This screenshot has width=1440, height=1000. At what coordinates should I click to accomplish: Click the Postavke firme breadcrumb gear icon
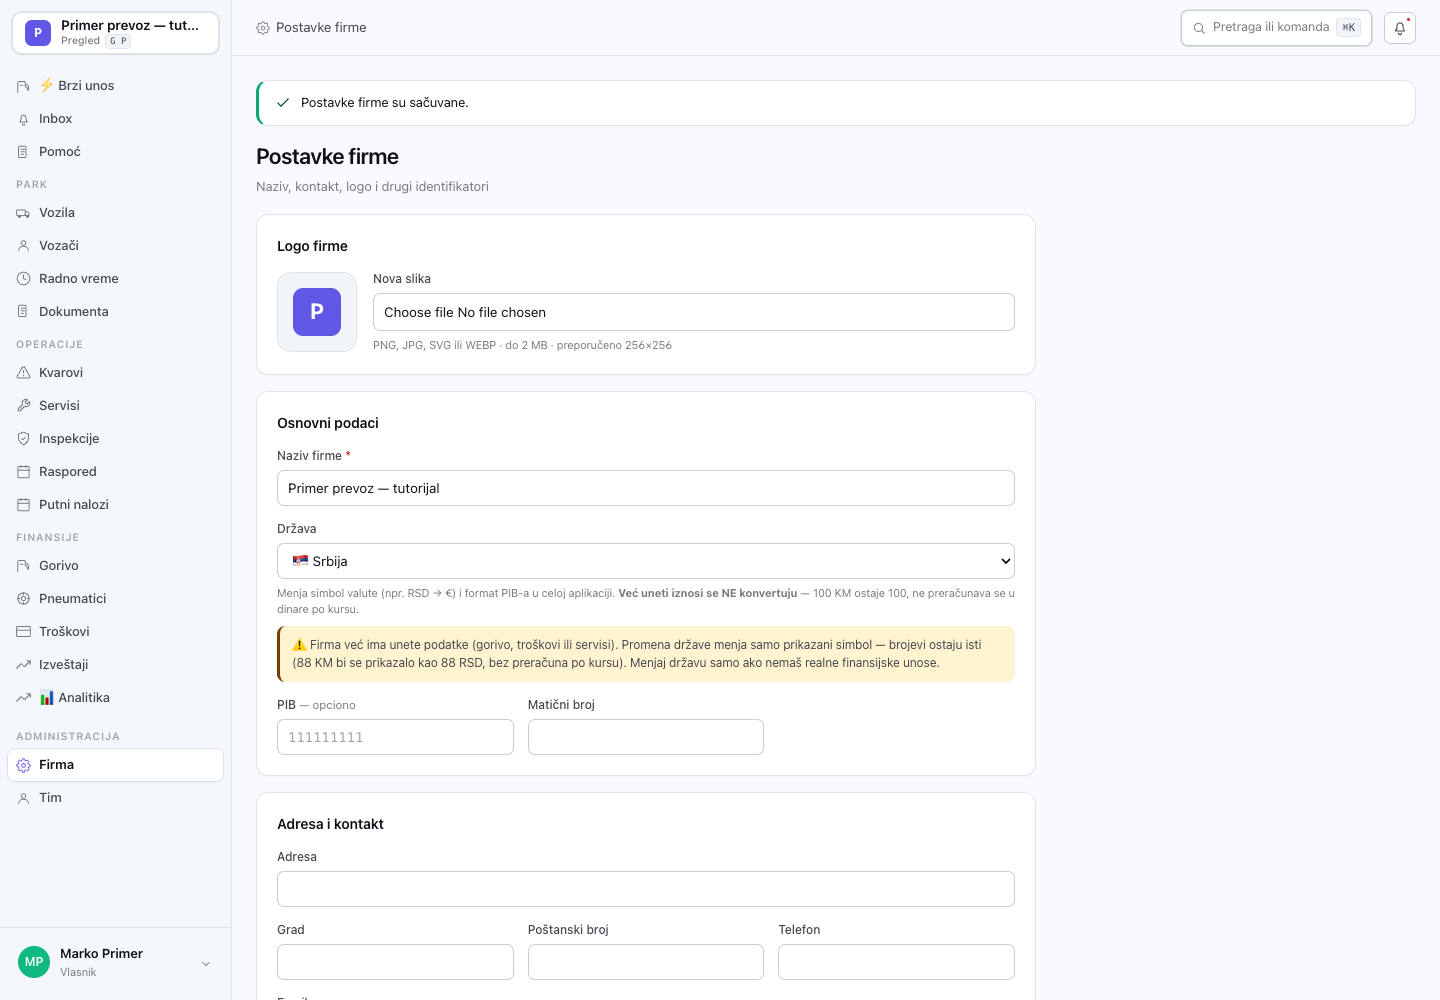click(263, 28)
